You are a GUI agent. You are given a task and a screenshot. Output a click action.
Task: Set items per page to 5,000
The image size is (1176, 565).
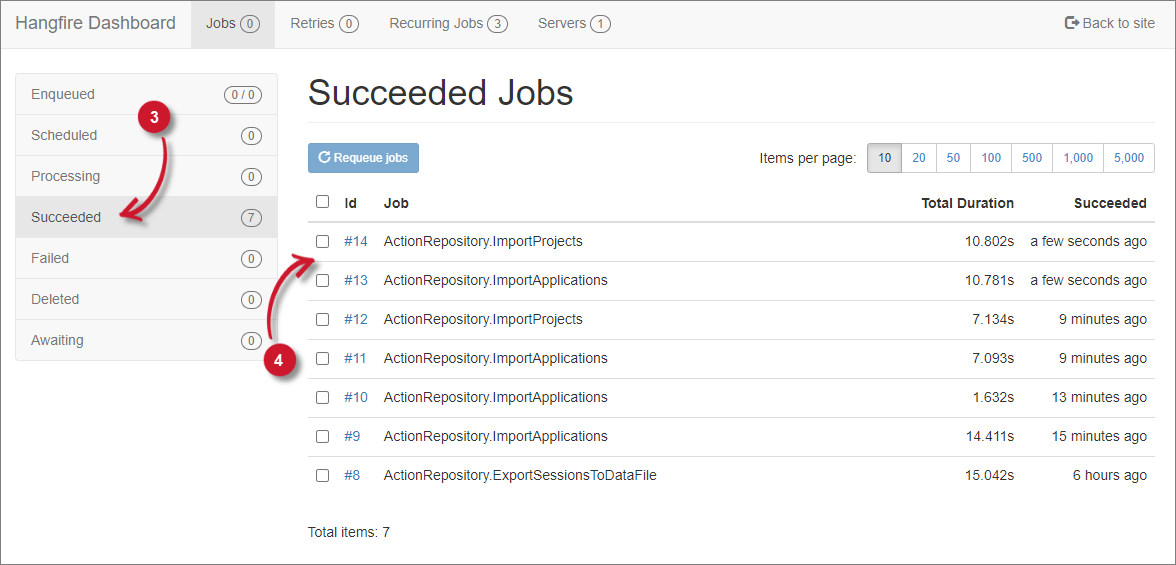point(1129,158)
